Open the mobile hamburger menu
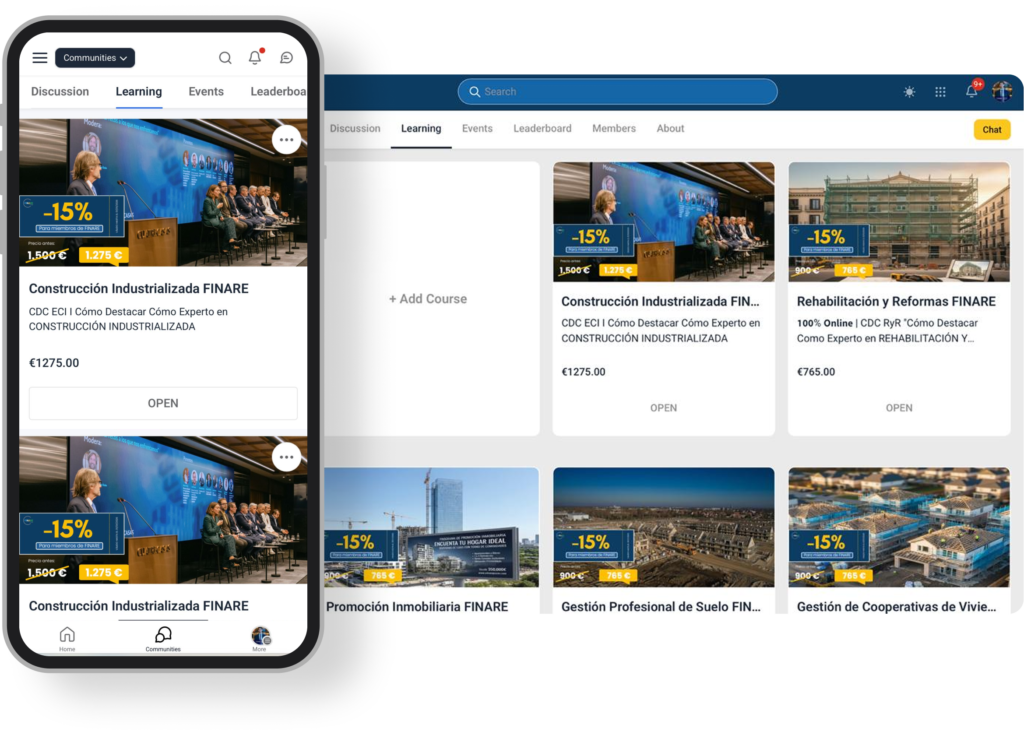This screenshot has height=735, width=1024. click(40, 58)
